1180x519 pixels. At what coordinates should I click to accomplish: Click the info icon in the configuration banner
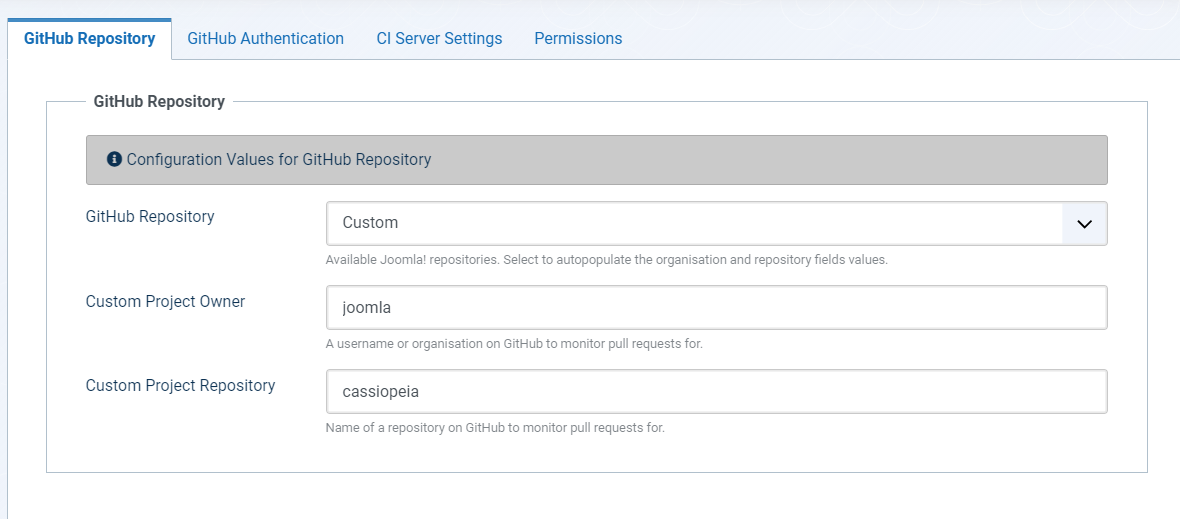click(x=114, y=159)
